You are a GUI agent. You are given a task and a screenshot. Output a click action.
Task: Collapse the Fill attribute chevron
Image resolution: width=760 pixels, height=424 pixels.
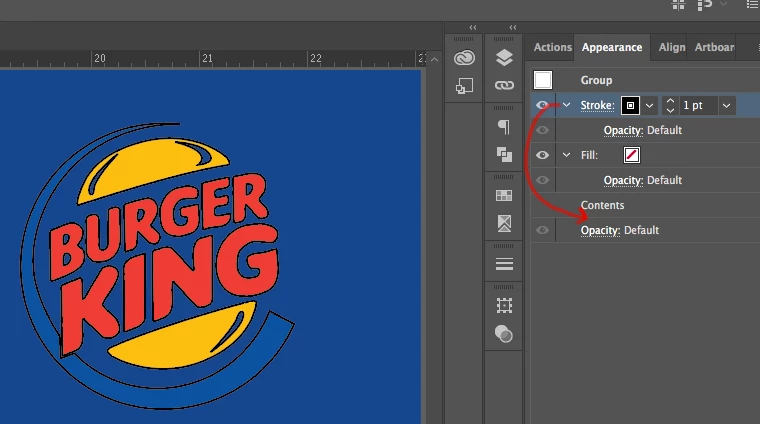coord(566,155)
